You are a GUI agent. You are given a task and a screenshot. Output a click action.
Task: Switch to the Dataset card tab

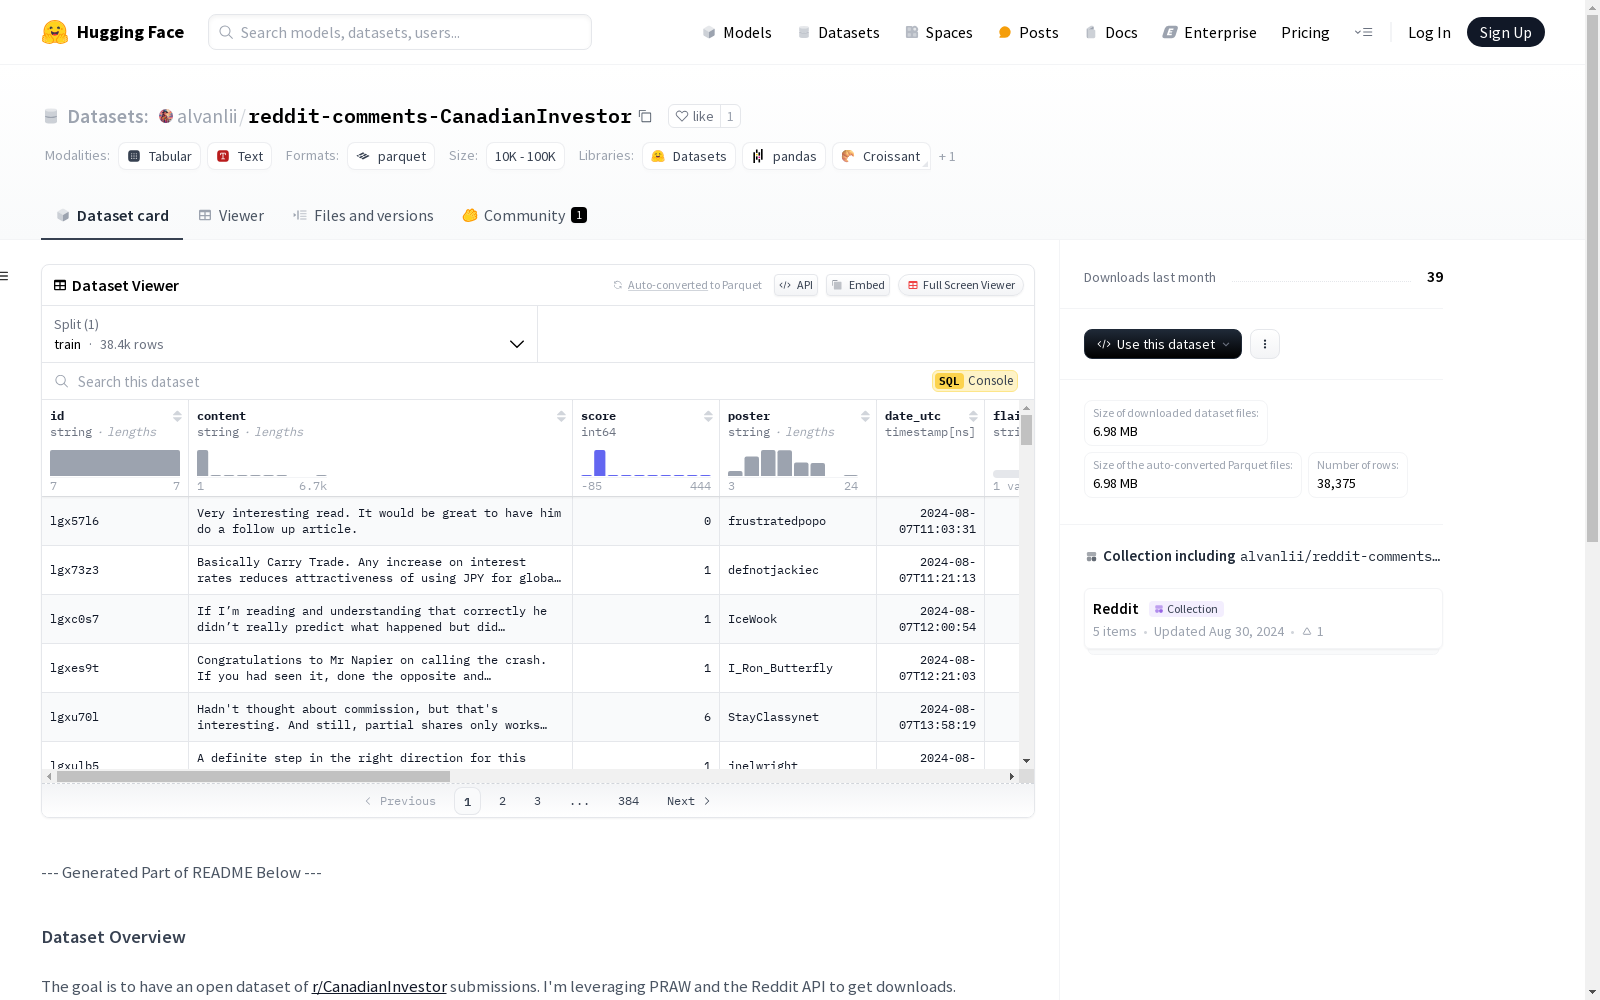point(112,216)
